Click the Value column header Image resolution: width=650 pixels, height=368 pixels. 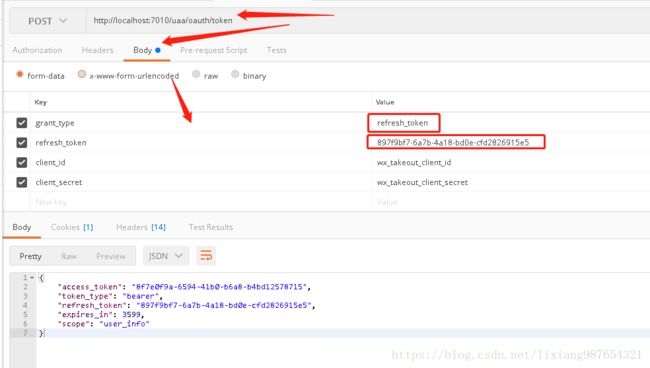point(385,102)
